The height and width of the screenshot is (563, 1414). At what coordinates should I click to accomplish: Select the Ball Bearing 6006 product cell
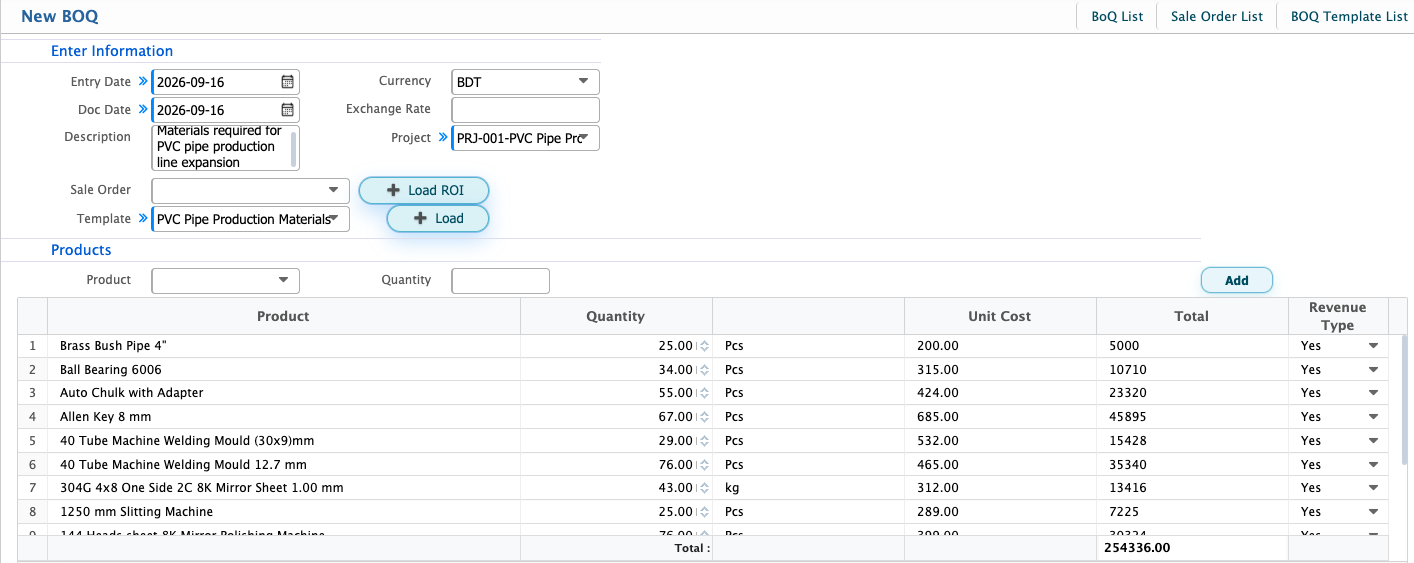pyautogui.click(x=283, y=370)
